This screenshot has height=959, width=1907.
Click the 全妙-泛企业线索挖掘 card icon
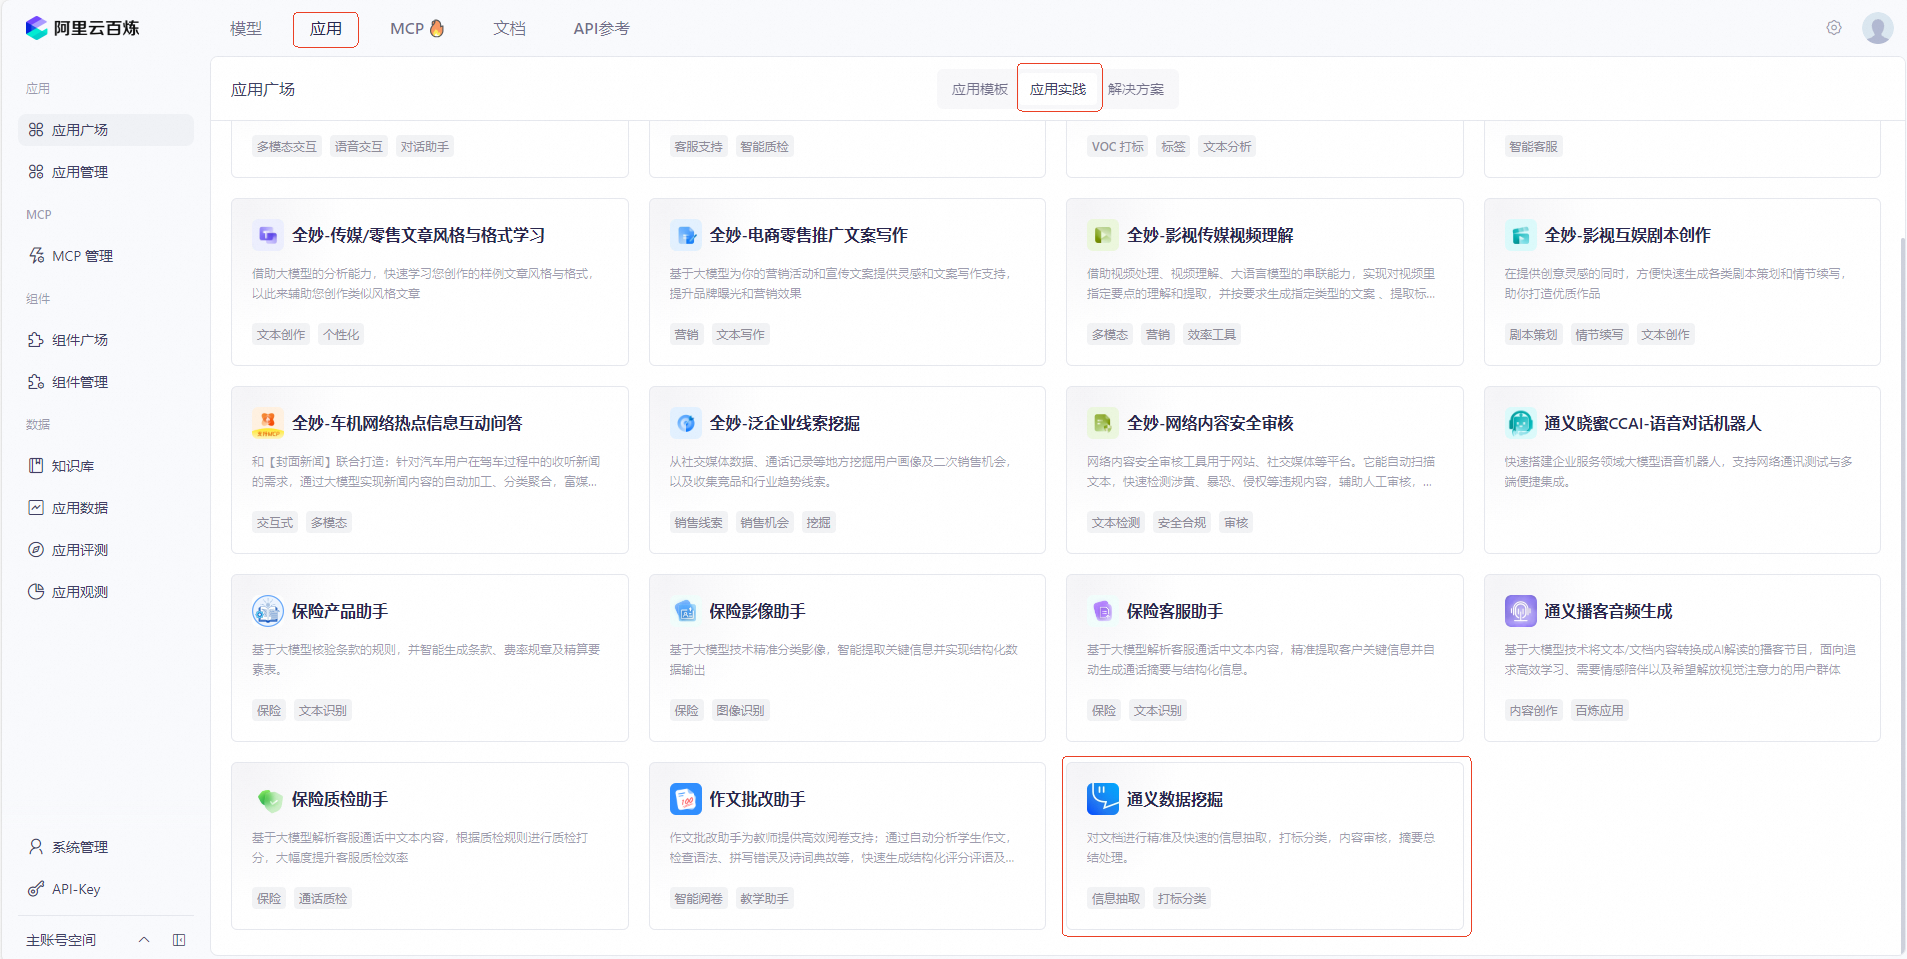click(x=686, y=423)
